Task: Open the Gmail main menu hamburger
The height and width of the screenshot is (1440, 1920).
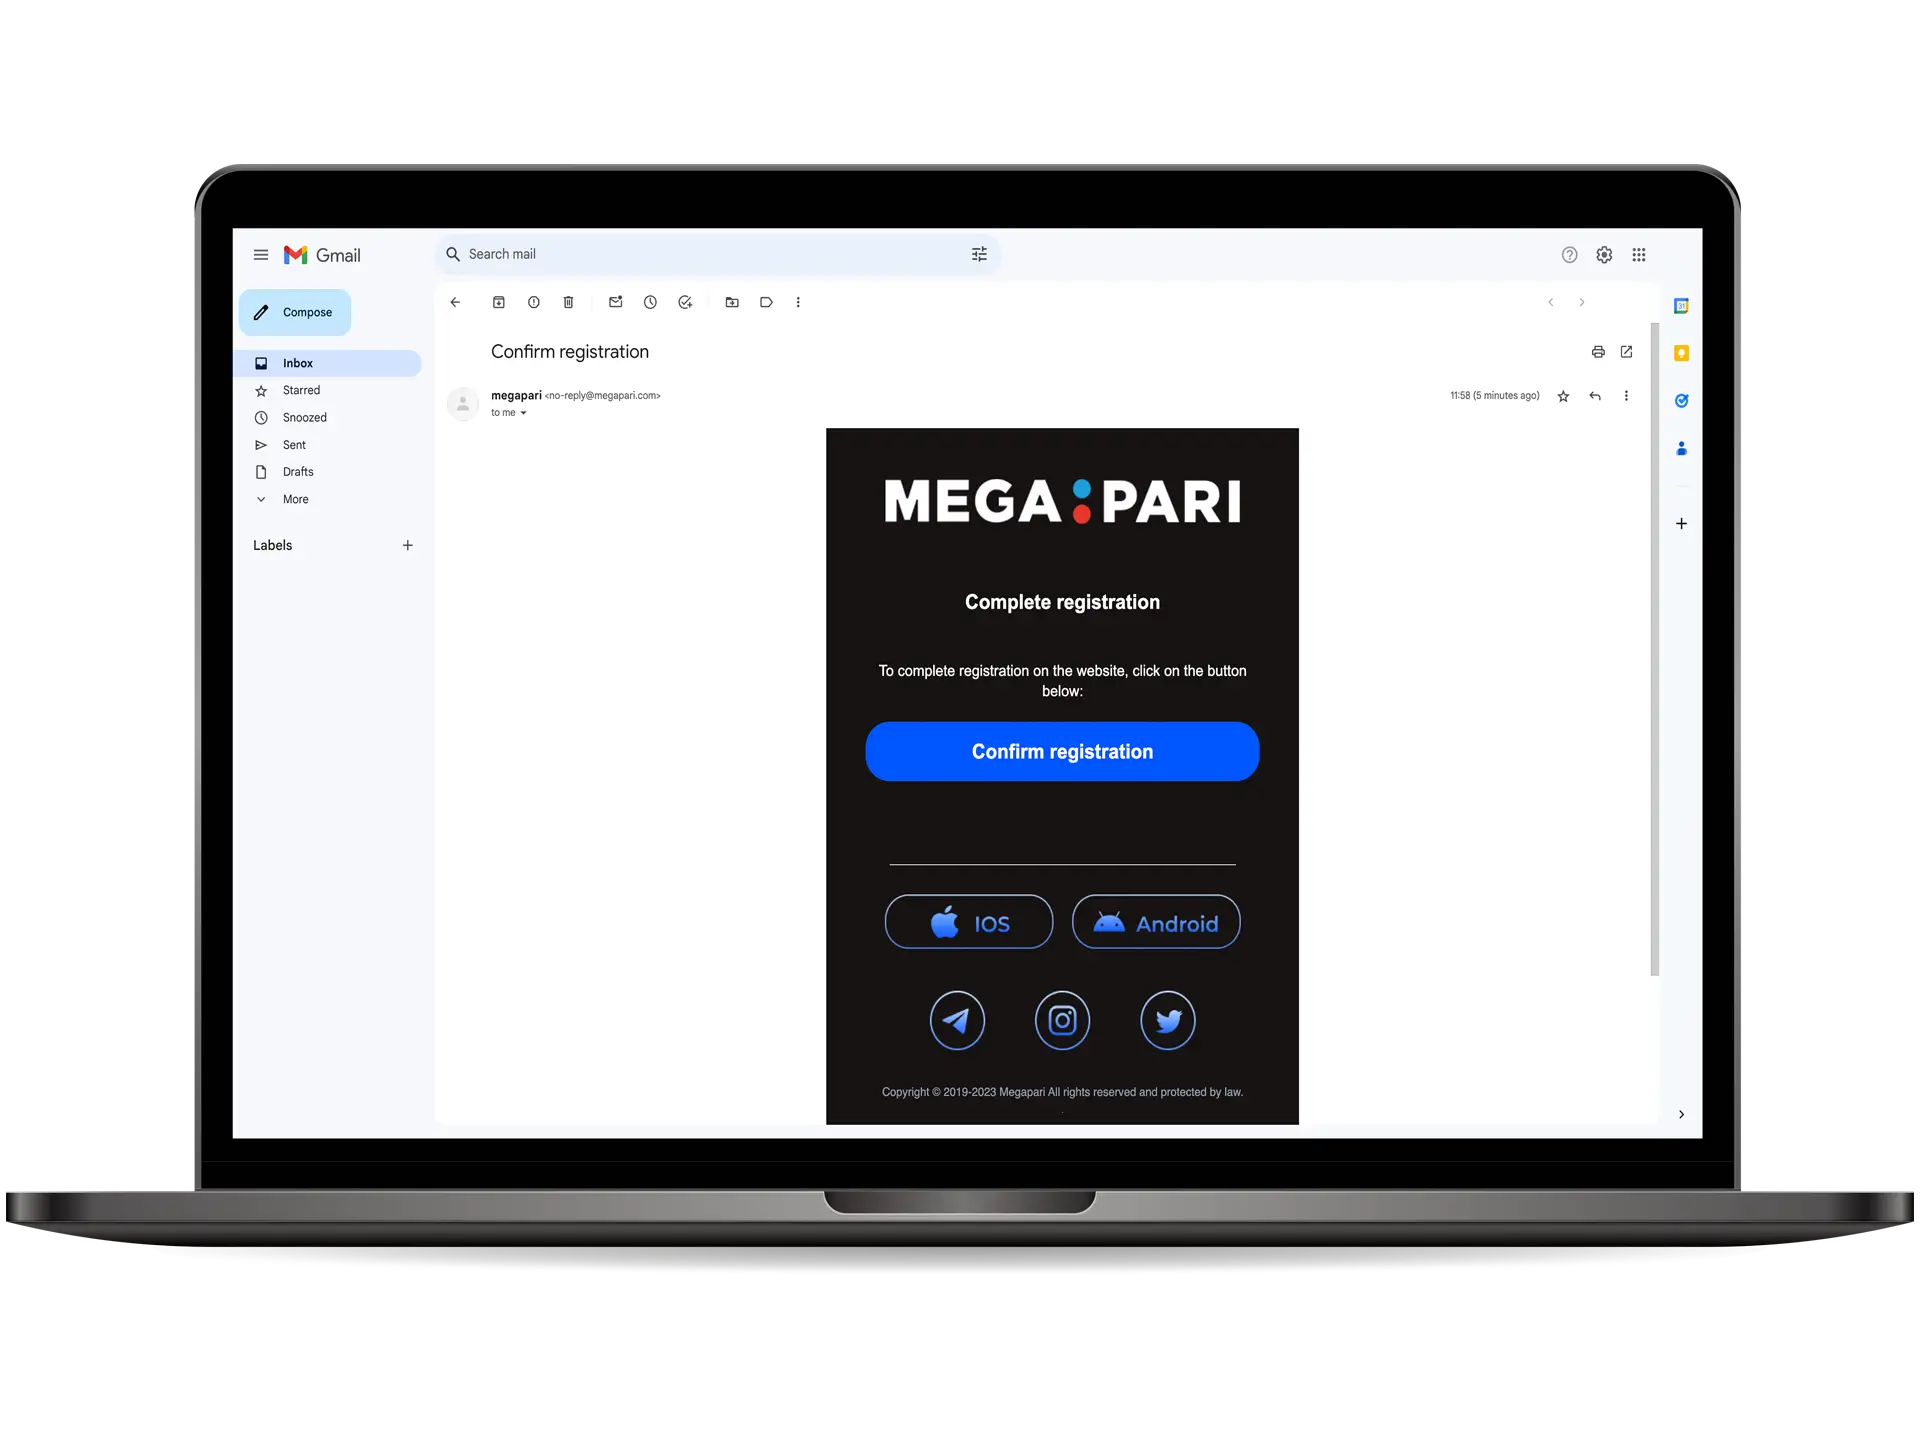Action: pyautogui.click(x=260, y=253)
